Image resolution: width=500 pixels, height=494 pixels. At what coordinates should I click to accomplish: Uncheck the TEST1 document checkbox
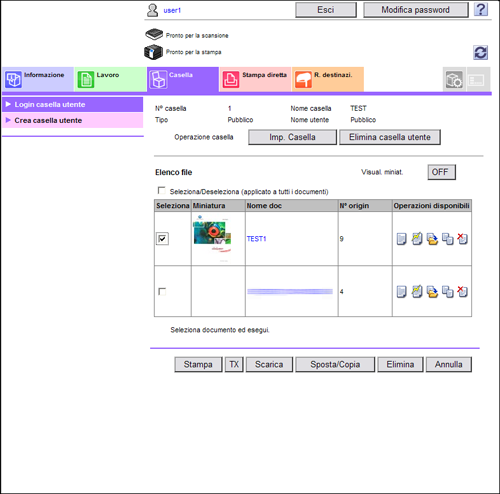[x=162, y=239]
